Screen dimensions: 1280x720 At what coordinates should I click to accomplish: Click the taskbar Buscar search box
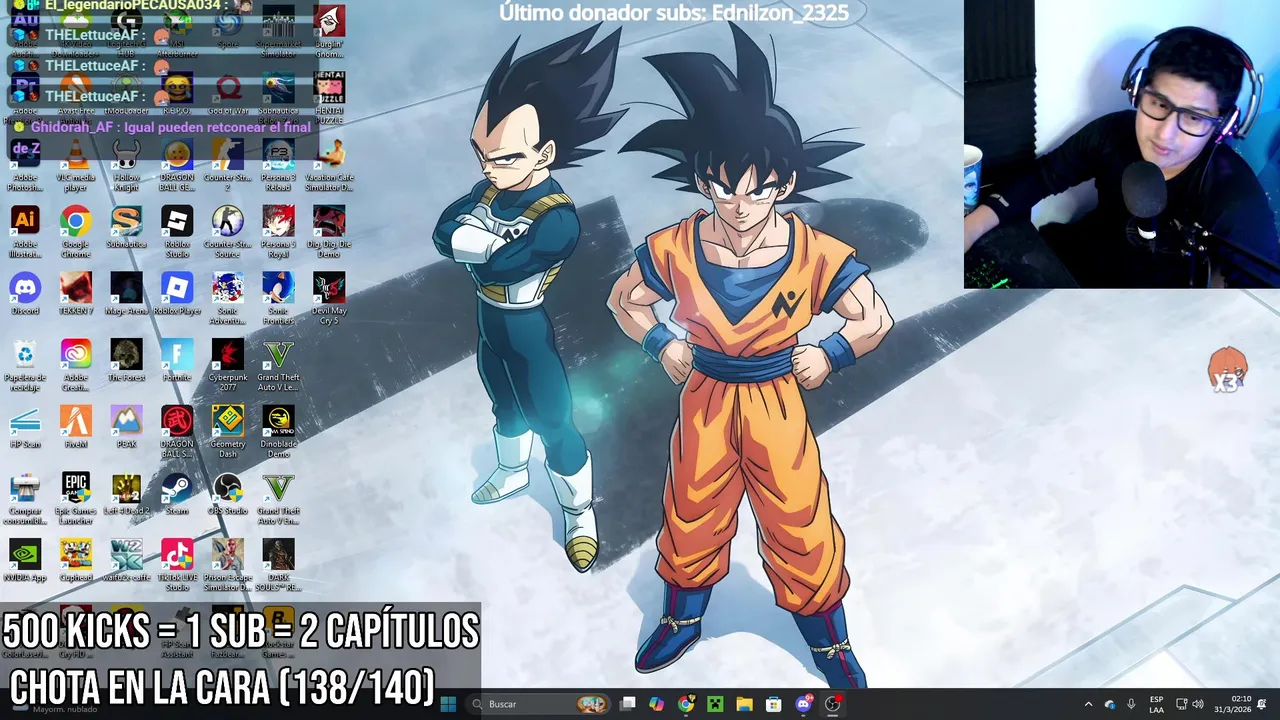(540, 704)
